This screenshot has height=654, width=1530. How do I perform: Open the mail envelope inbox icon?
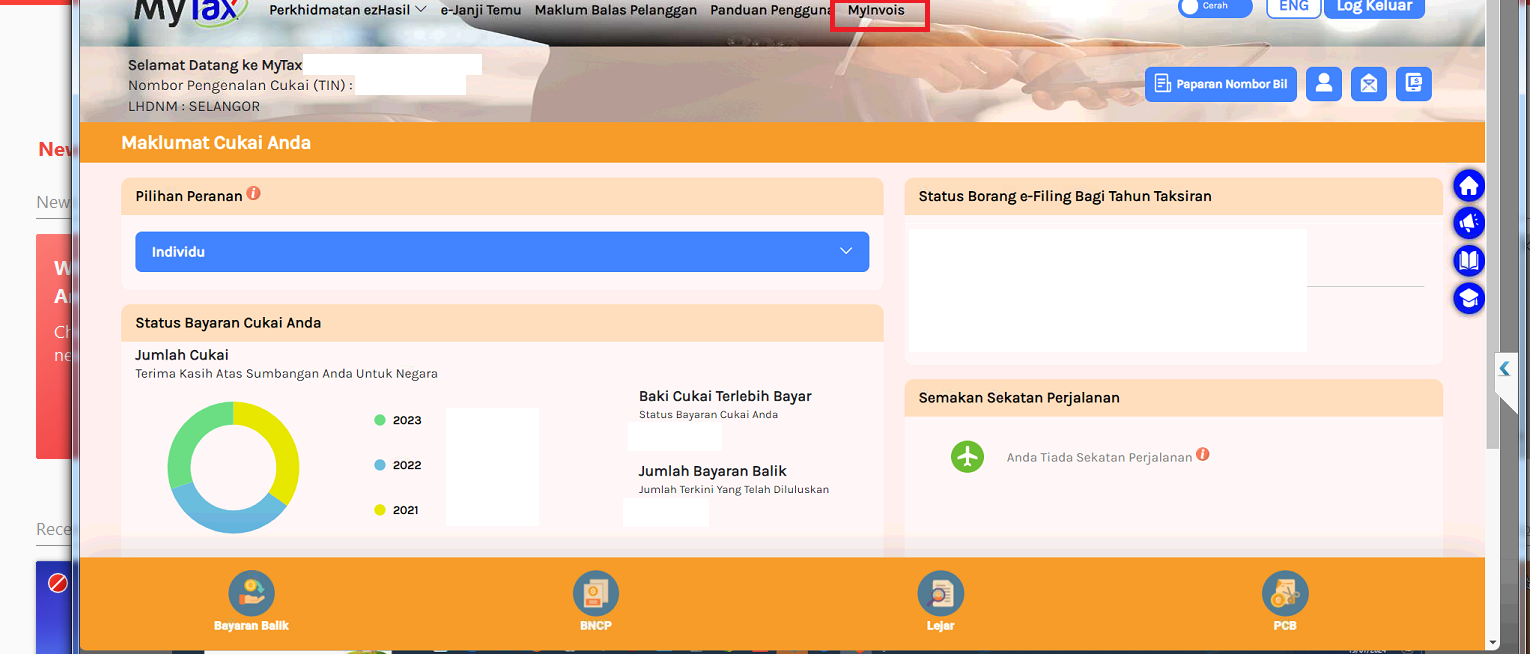click(x=1368, y=84)
